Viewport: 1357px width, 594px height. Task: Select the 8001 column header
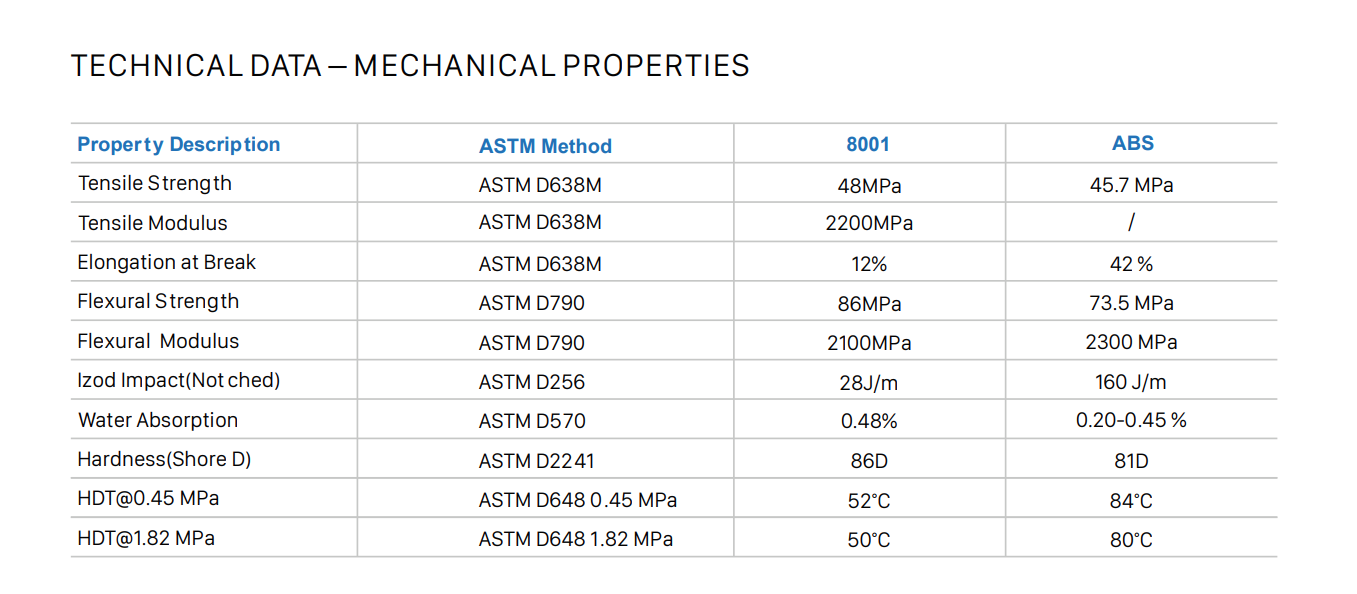click(868, 144)
